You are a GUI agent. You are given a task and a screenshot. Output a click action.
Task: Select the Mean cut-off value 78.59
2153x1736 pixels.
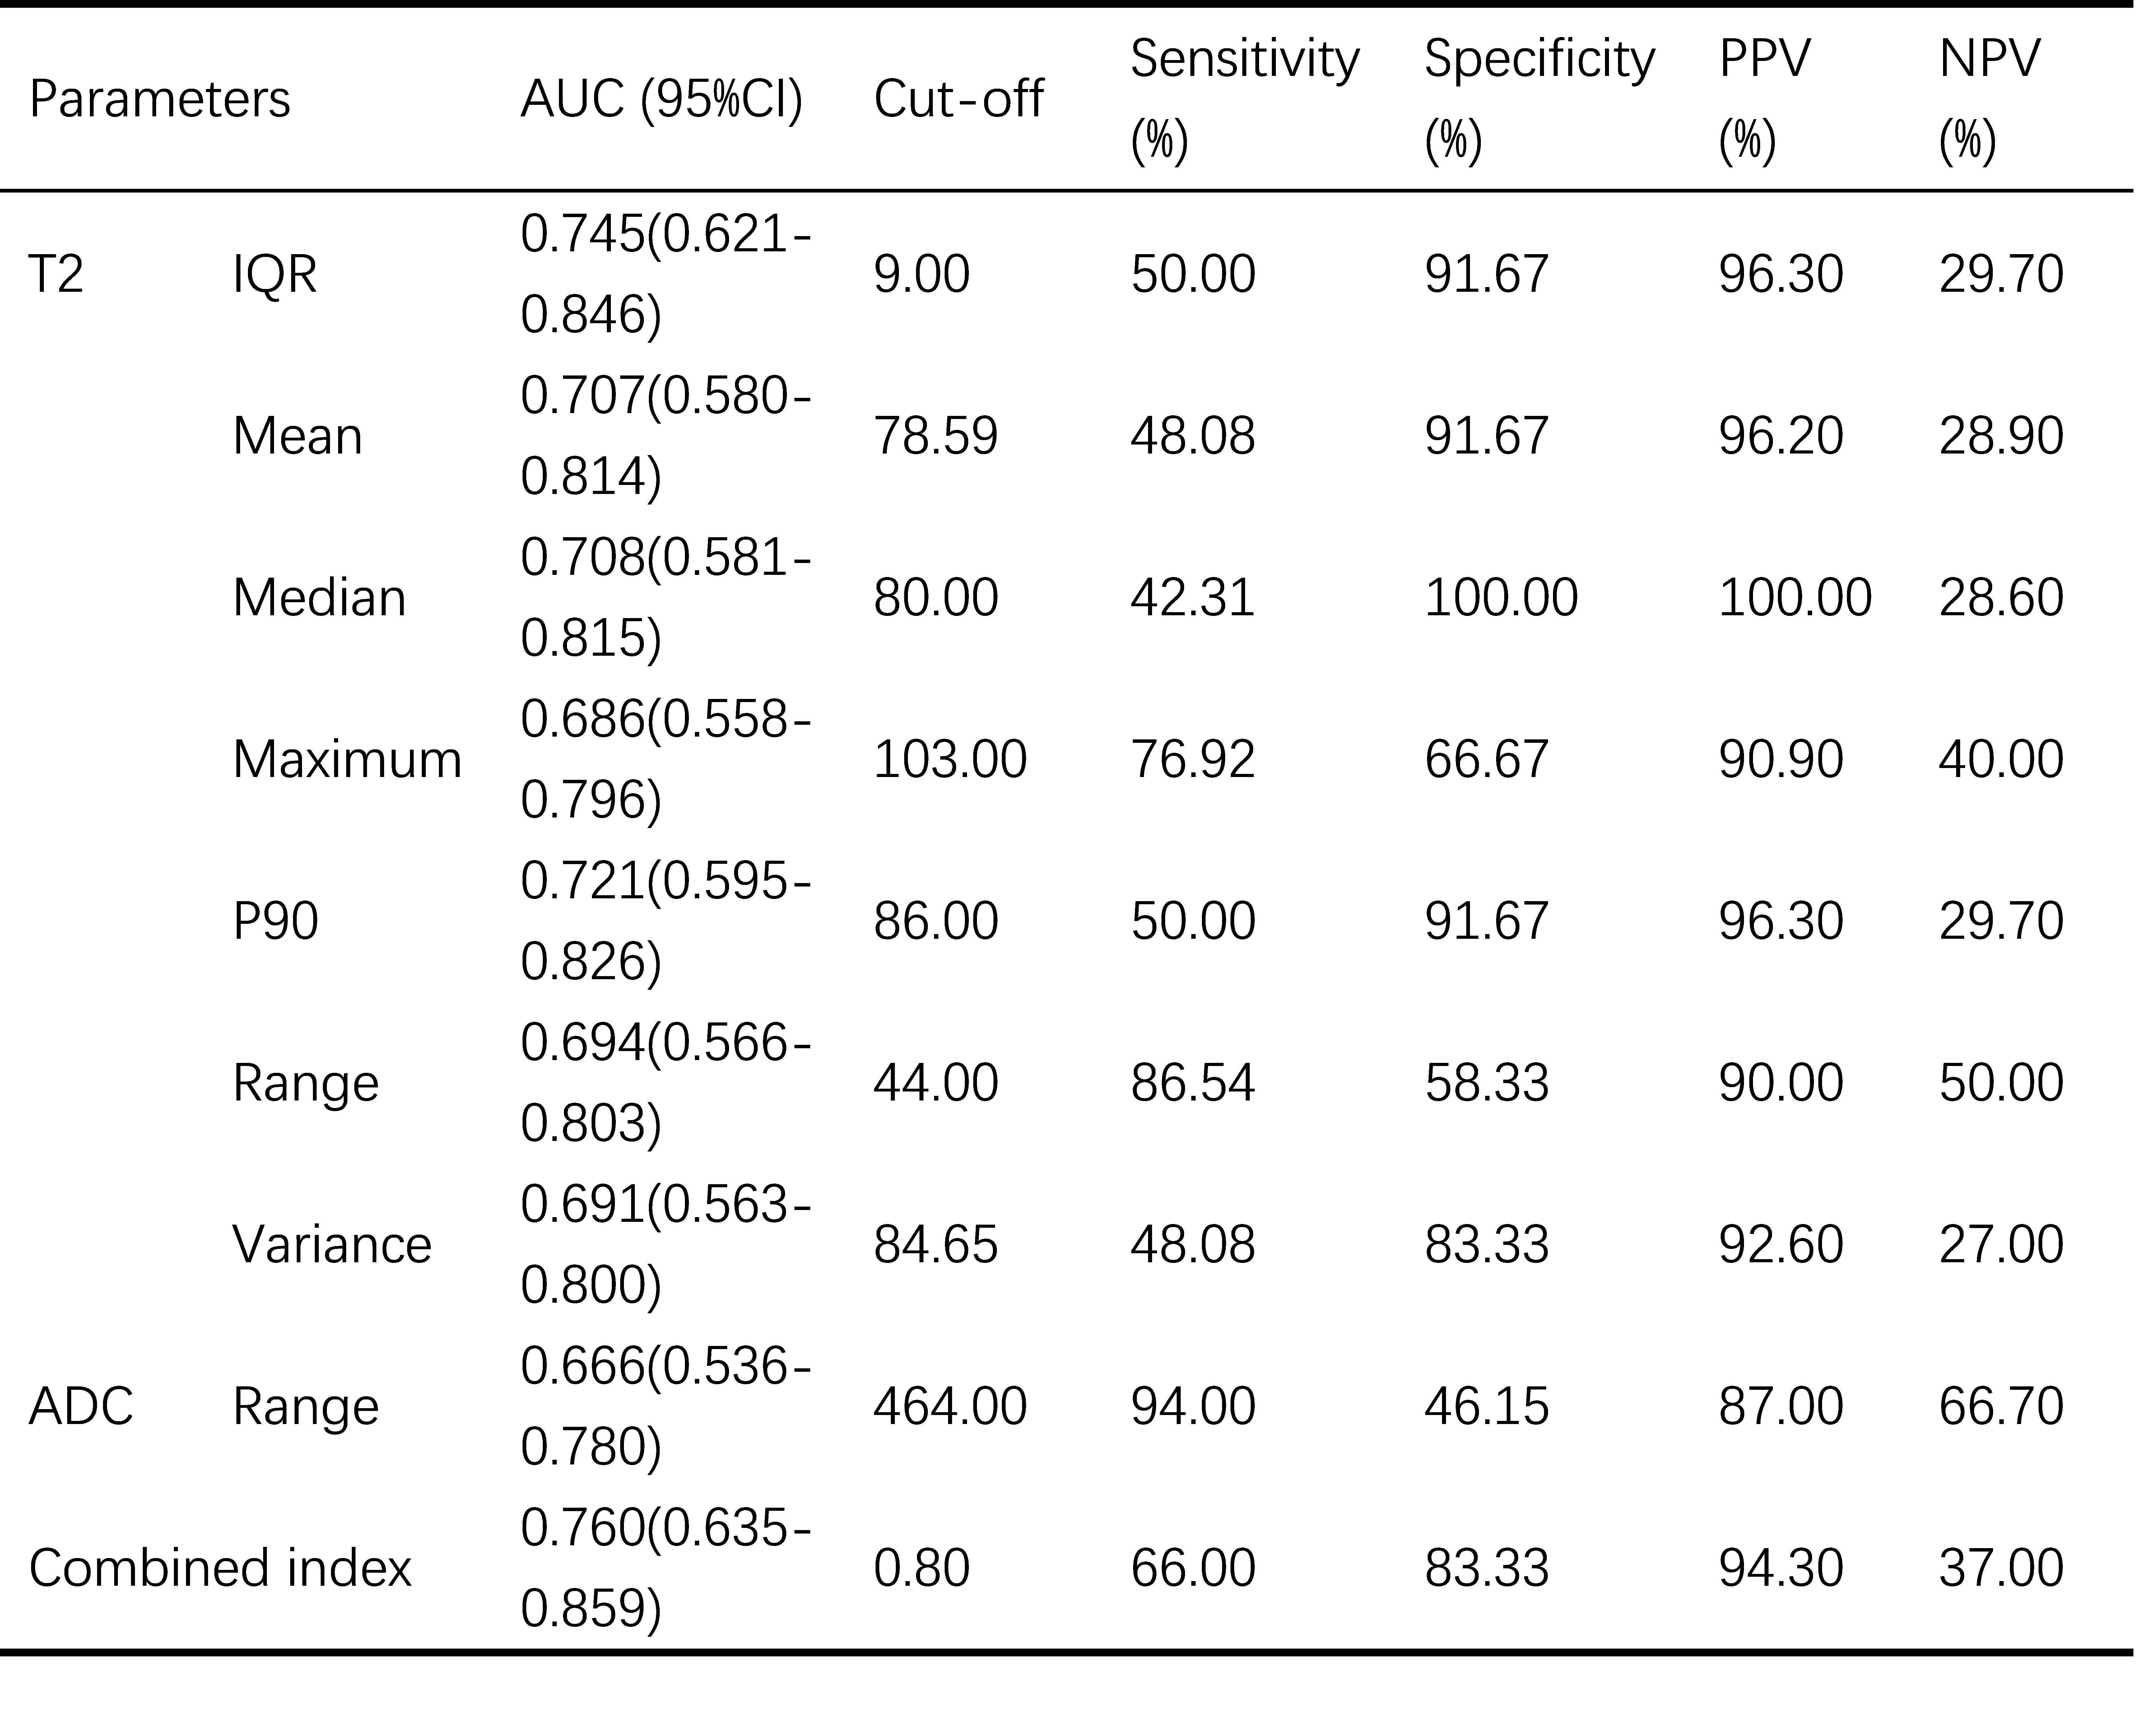(x=936, y=436)
